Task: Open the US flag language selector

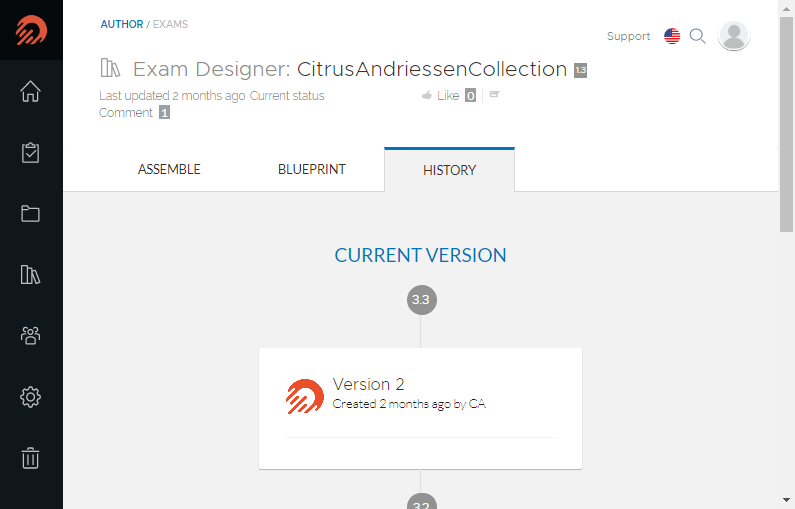Action: coord(672,36)
